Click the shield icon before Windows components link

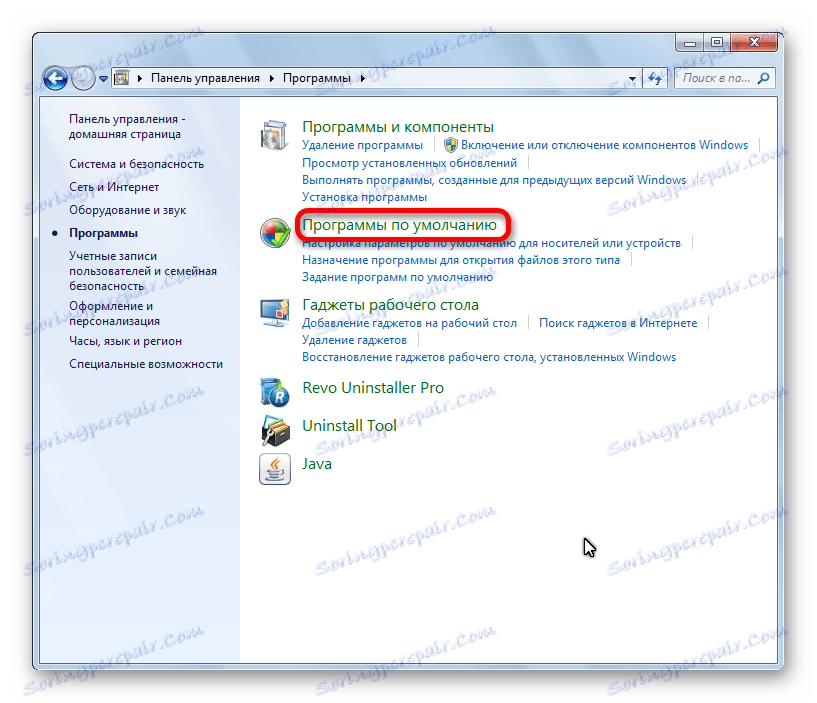pyautogui.click(x=451, y=145)
